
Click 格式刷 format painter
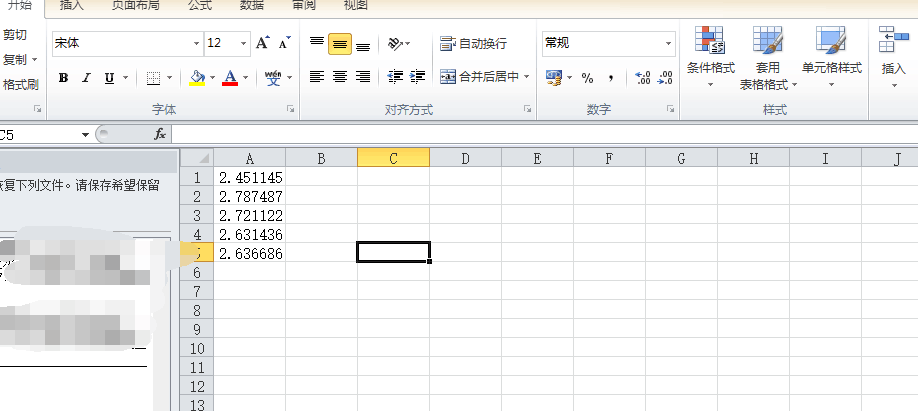[19, 85]
